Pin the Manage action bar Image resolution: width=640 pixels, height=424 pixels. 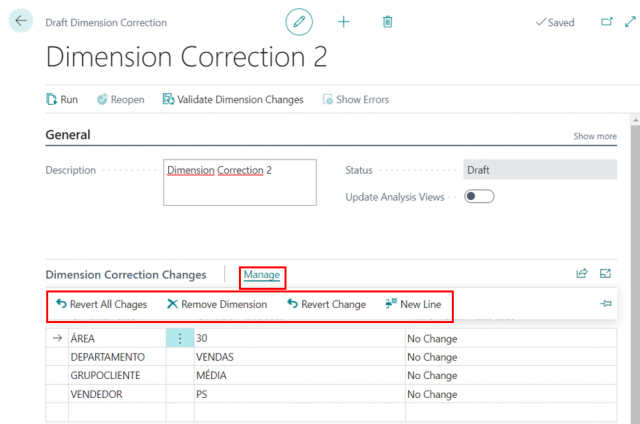tap(606, 304)
